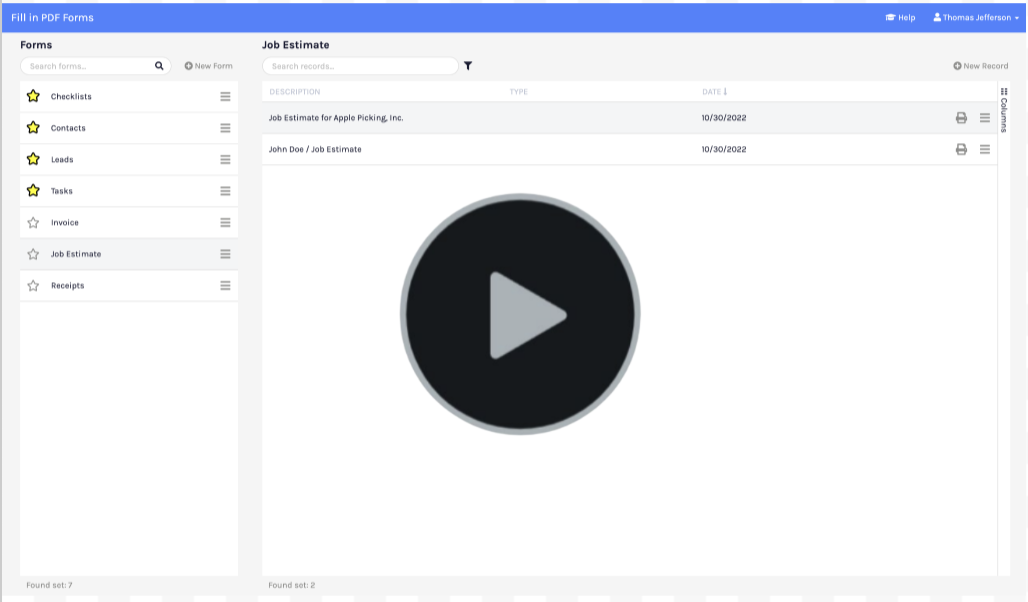This screenshot has height=602, width=1028.
Task: Play the video overlay
Action: pos(520,314)
